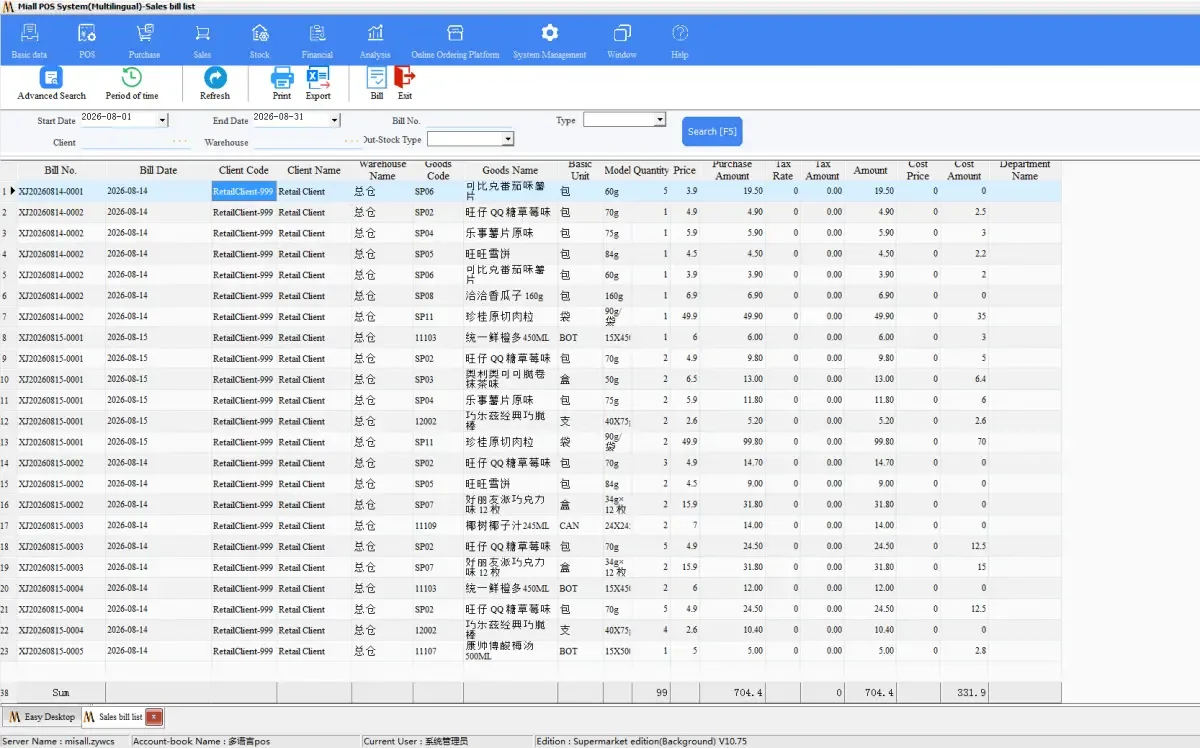Close the Sales bill list tab
This screenshot has height=748, width=1200.
point(154,717)
